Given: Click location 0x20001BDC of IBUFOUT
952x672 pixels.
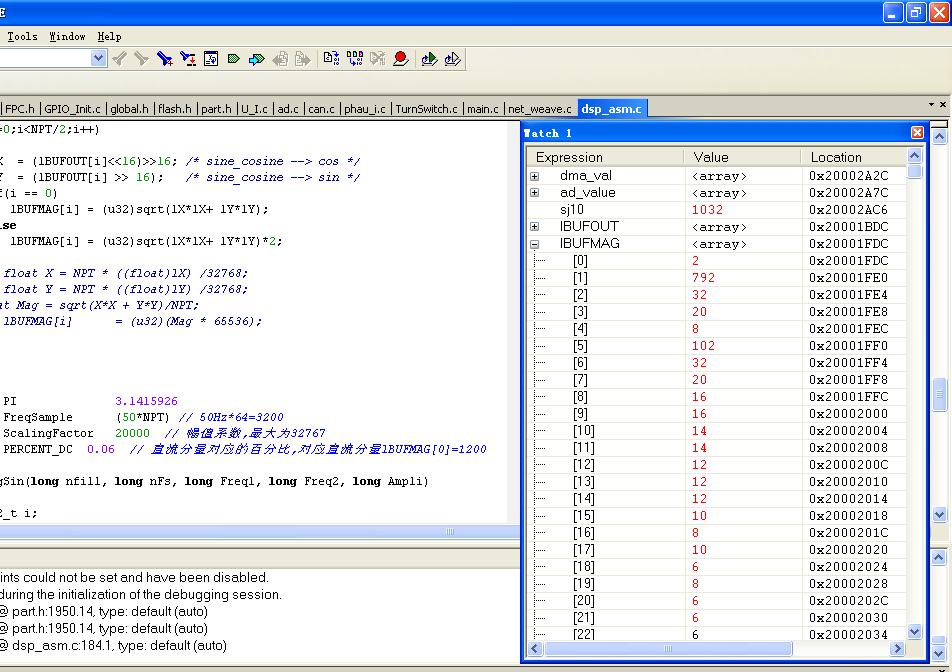Looking at the screenshot, I should point(848,226).
